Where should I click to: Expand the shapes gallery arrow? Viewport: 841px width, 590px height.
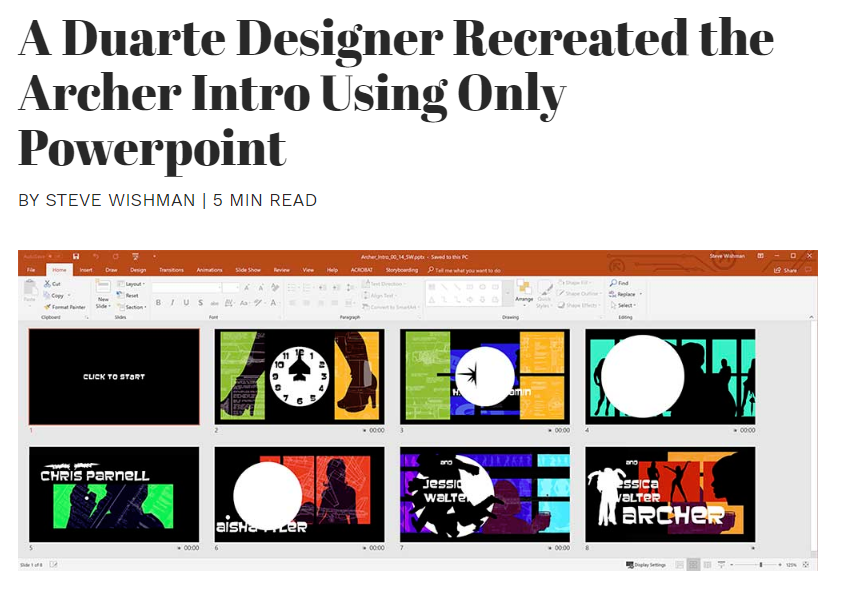[508, 294]
